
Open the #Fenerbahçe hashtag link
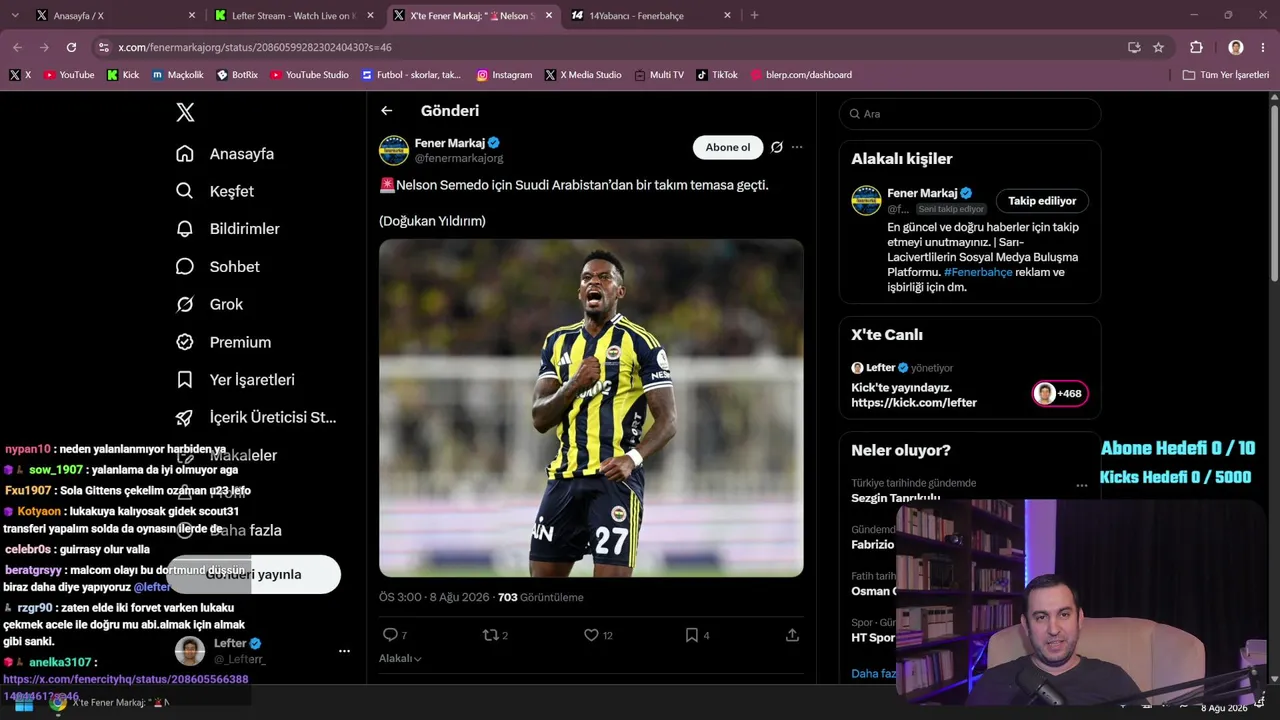click(x=978, y=272)
